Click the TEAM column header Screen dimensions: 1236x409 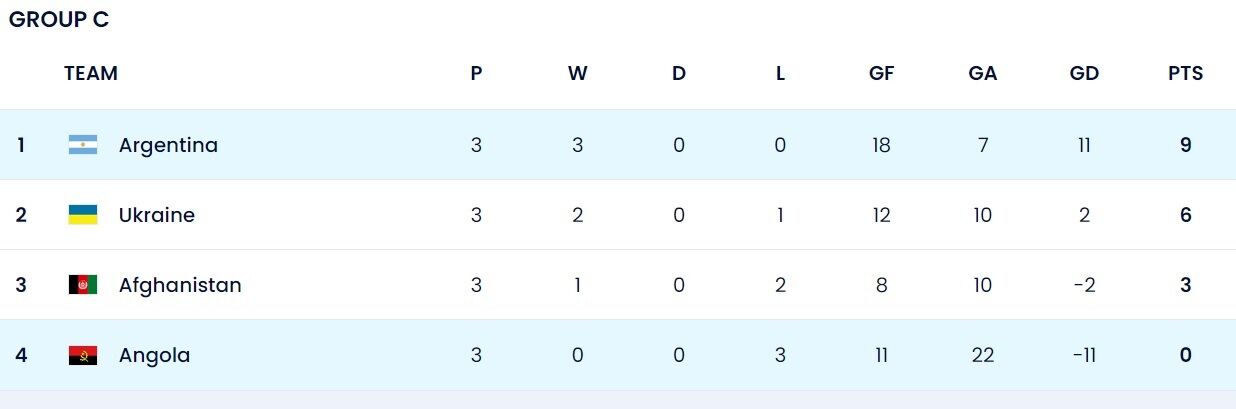click(x=91, y=73)
